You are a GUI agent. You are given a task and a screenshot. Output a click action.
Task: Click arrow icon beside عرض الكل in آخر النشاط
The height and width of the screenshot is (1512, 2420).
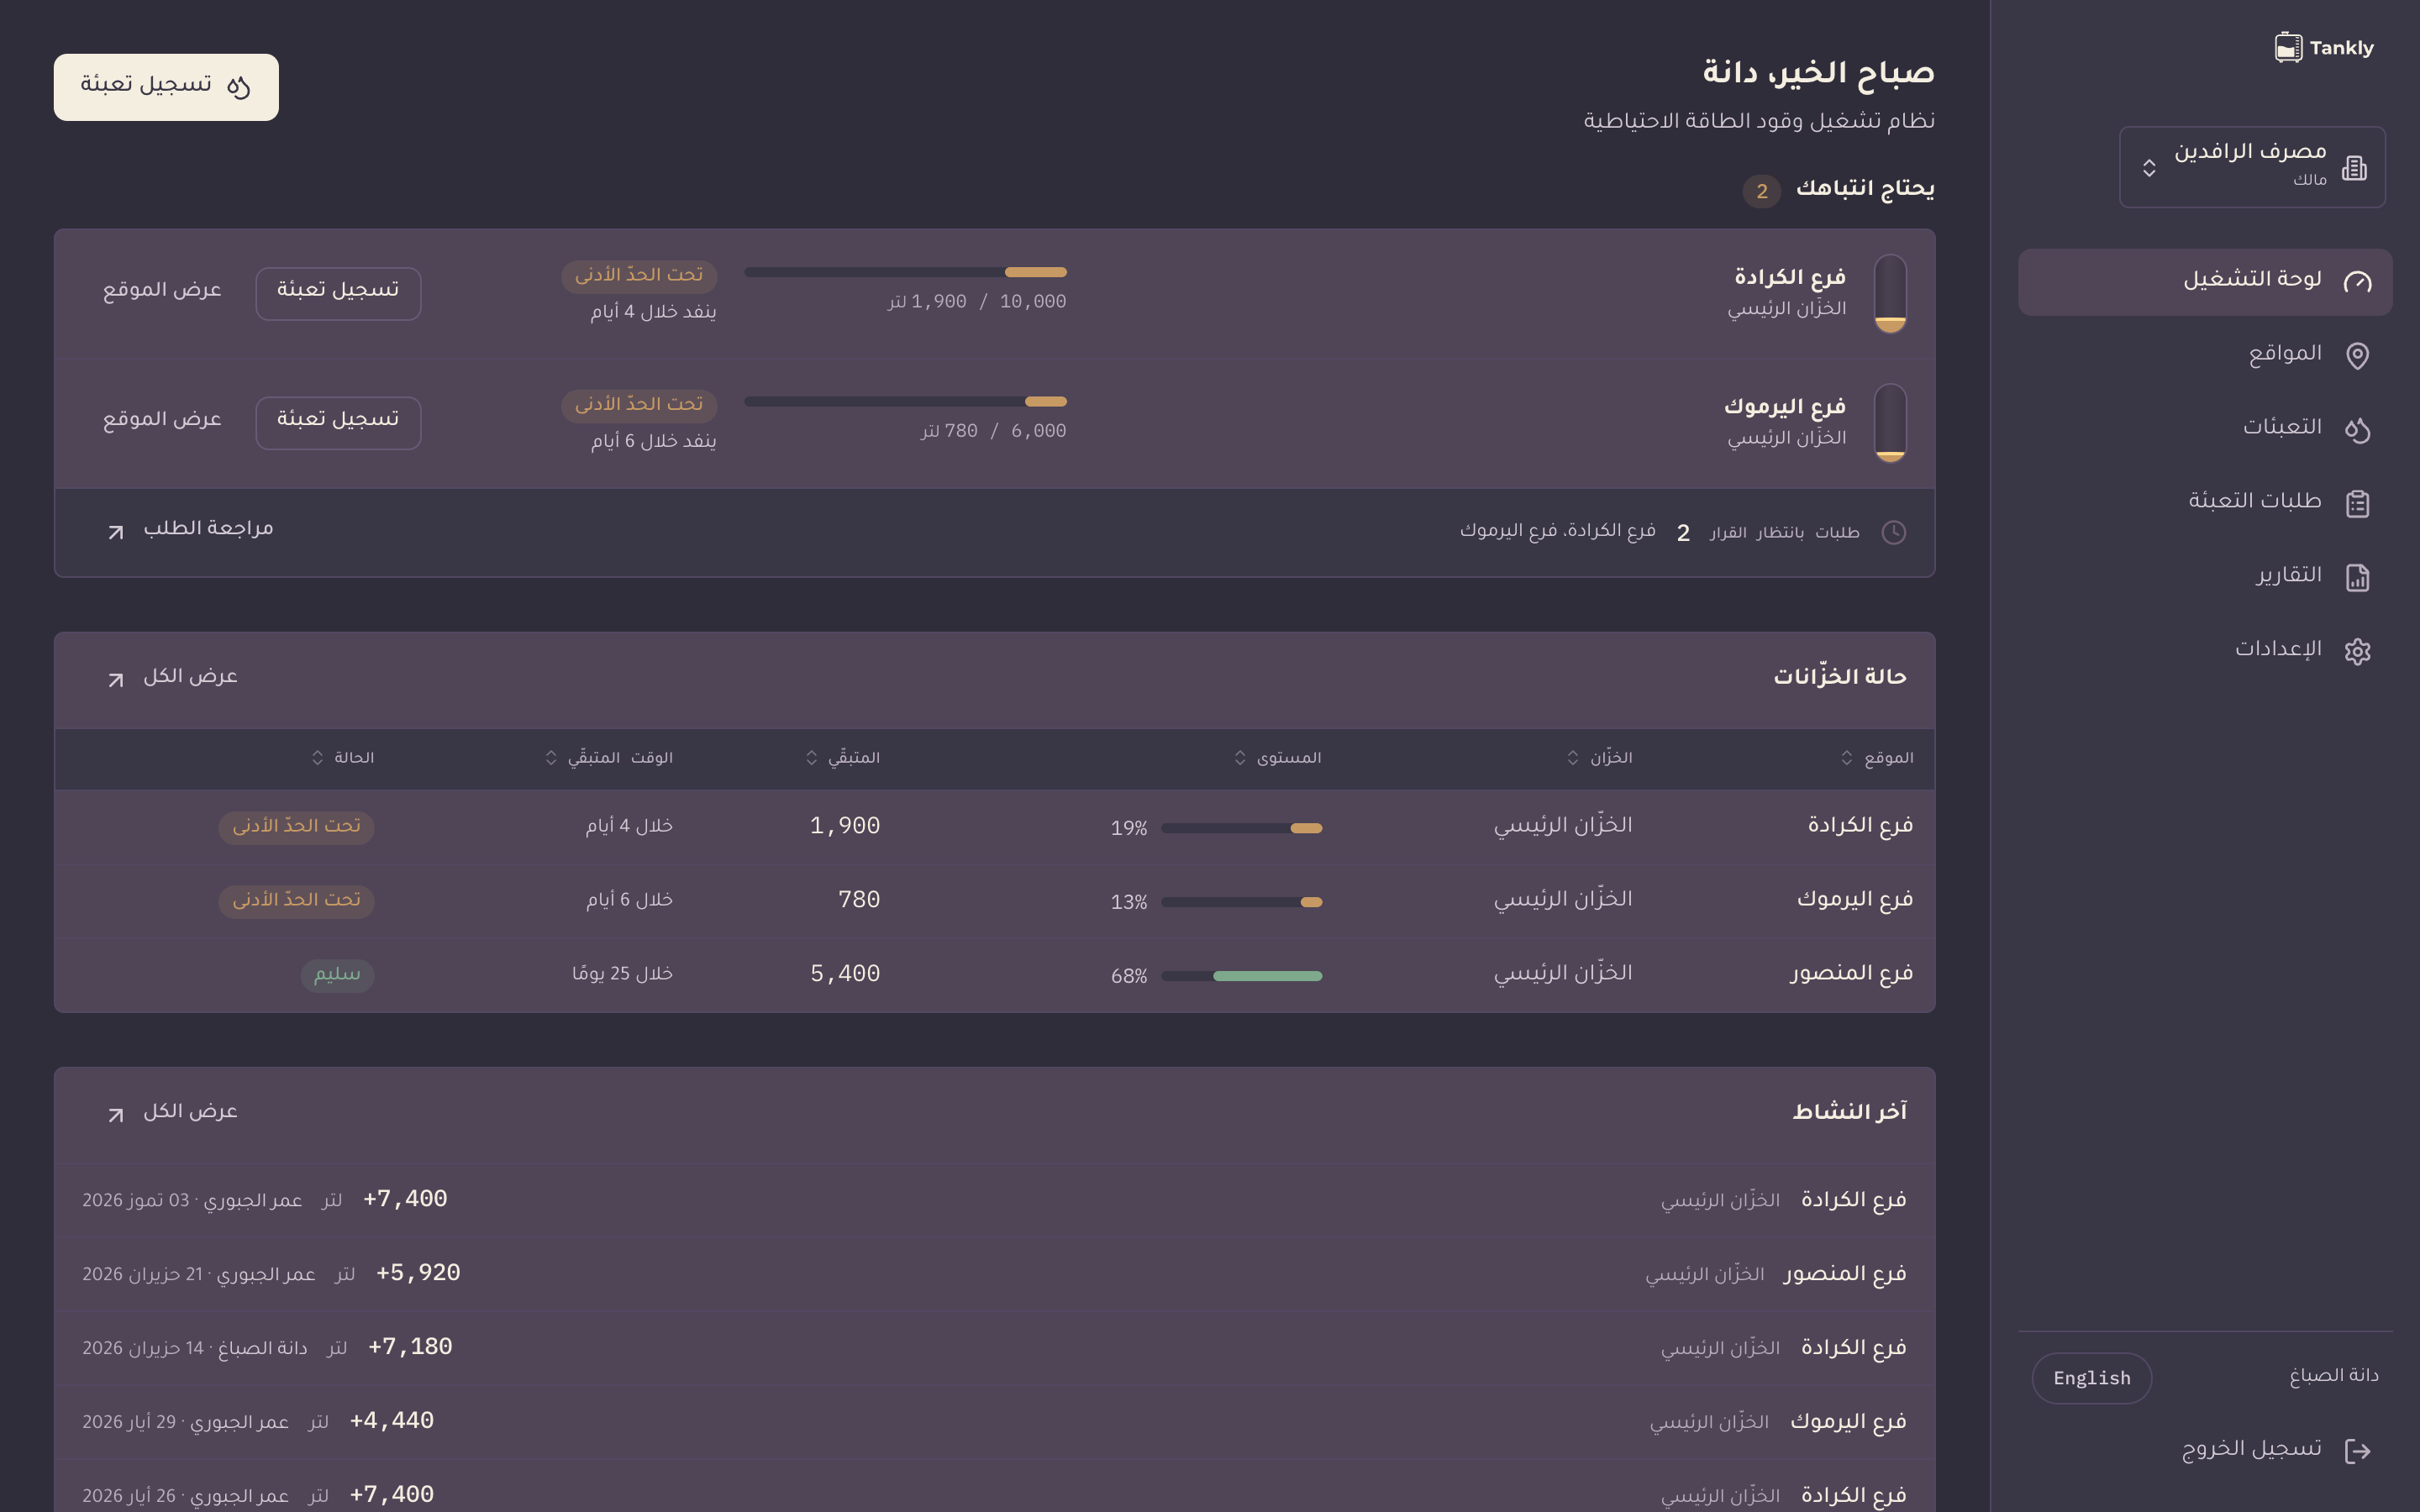coord(116,1115)
